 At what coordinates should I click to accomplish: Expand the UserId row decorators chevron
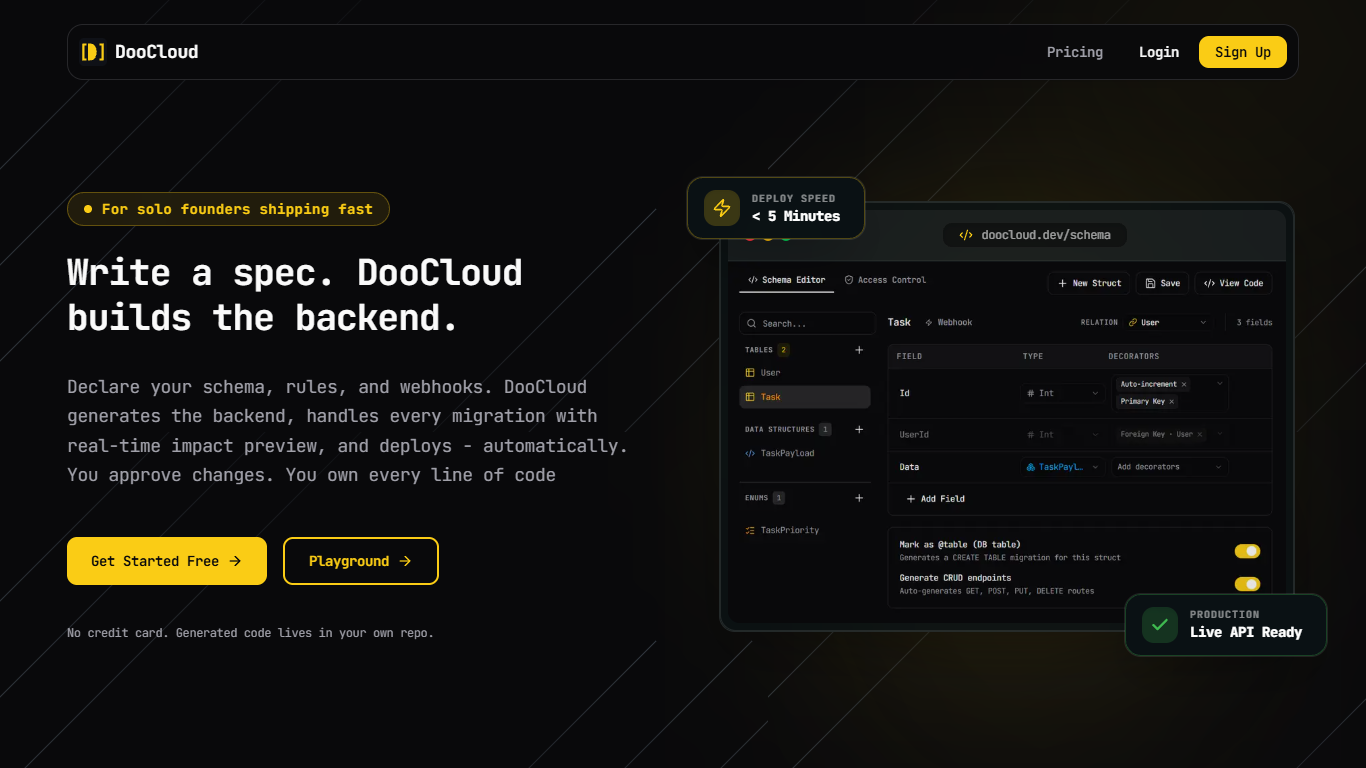tap(1220, 435)
